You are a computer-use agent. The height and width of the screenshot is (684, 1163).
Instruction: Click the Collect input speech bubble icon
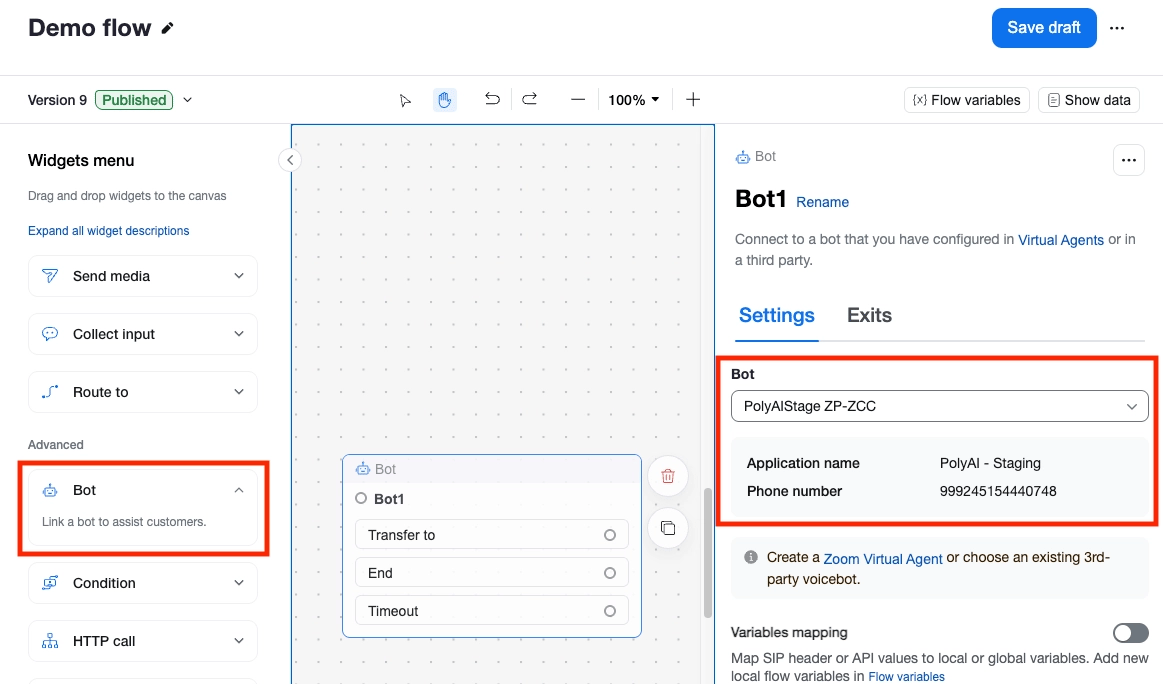[50, 334]
